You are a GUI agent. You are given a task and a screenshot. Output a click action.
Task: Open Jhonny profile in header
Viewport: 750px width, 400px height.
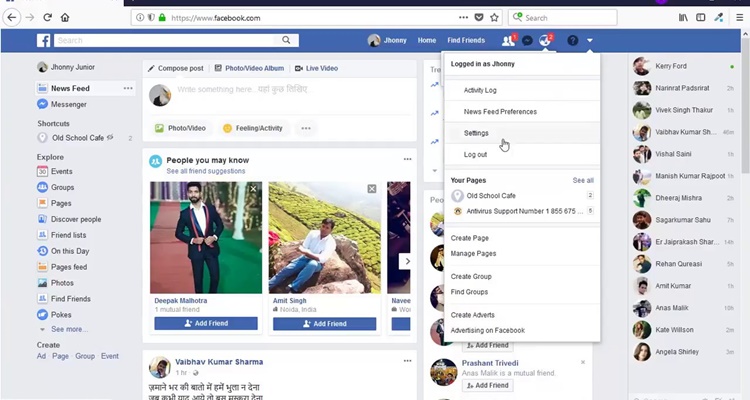[x=387, y=41]
